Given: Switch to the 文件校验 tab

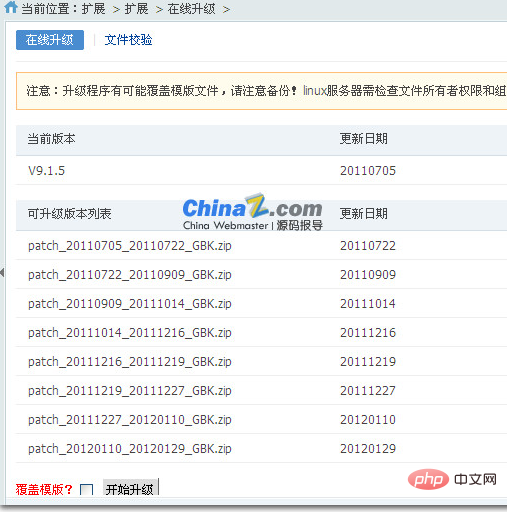Looking at the screenshot, I should tap(128, 40).
